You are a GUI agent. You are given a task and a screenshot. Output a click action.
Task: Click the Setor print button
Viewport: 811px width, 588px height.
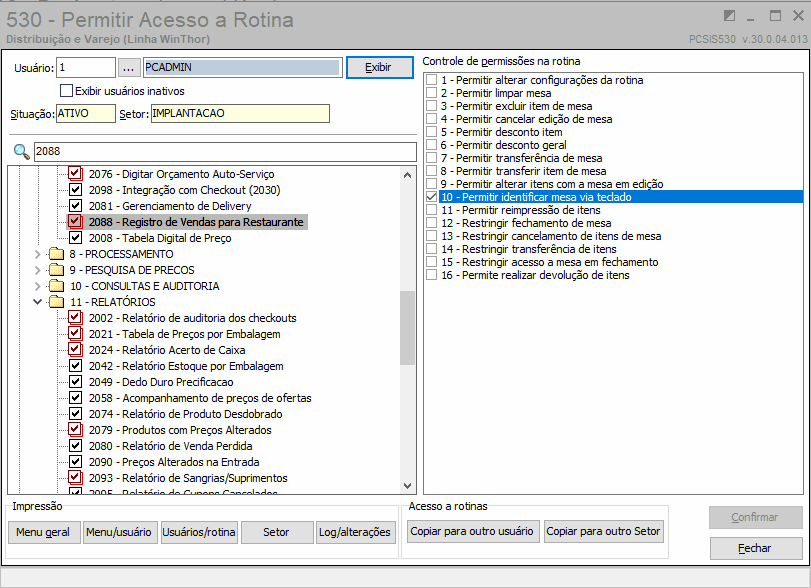coord(277,532)
